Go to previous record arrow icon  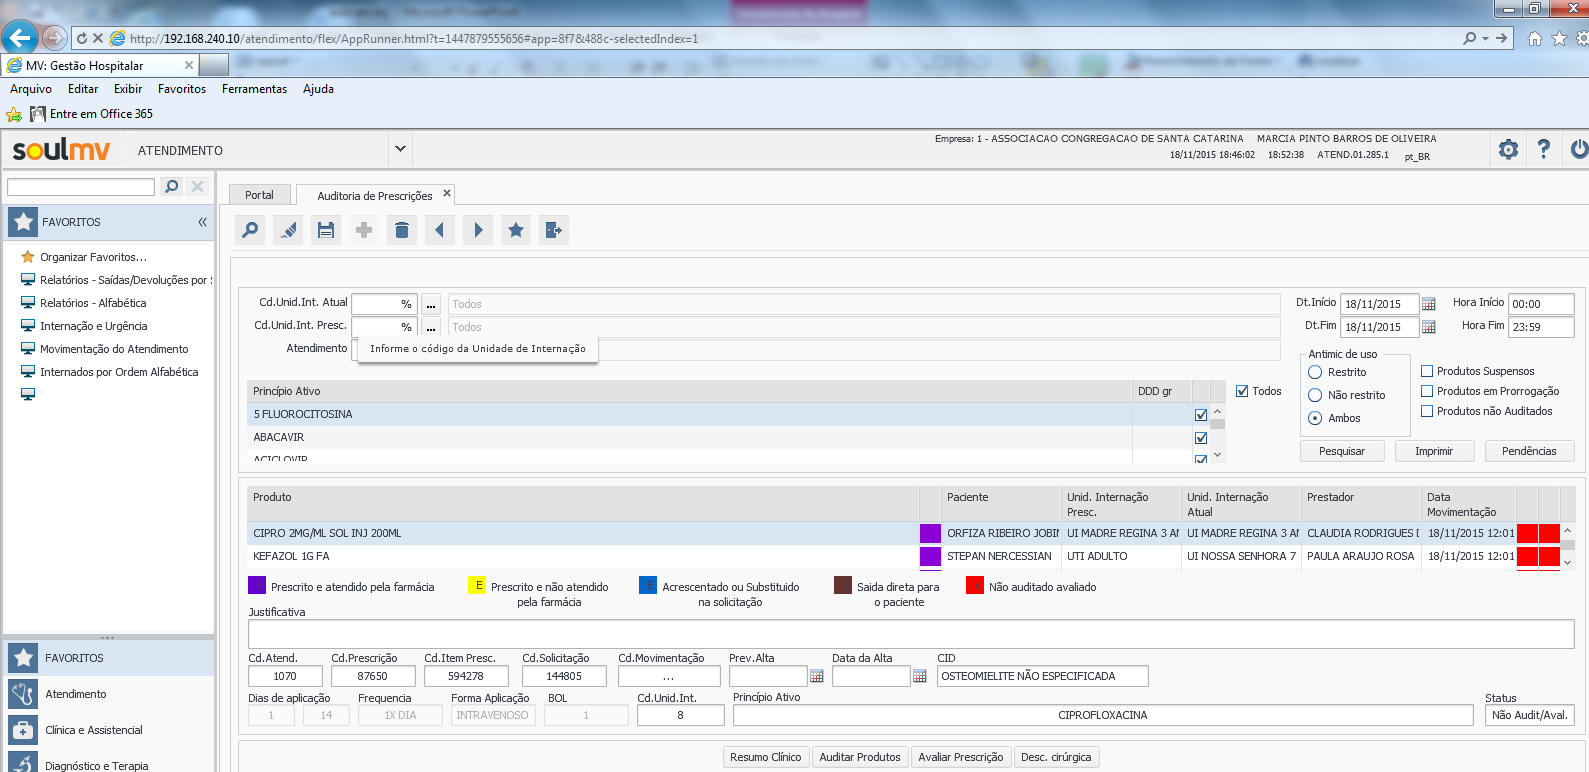[x=440, y=230]
